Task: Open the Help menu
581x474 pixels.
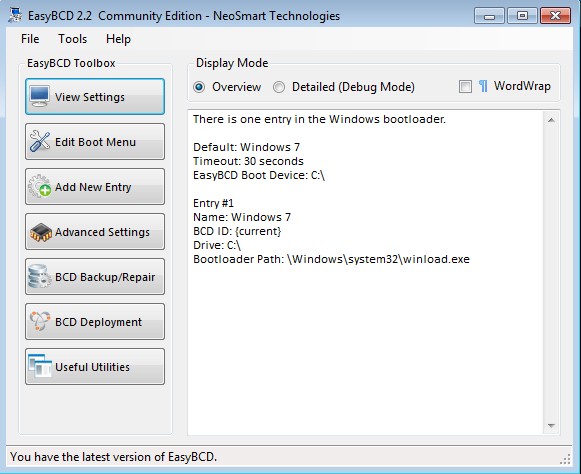Action: pyautogui.click(x=118, y=39)
